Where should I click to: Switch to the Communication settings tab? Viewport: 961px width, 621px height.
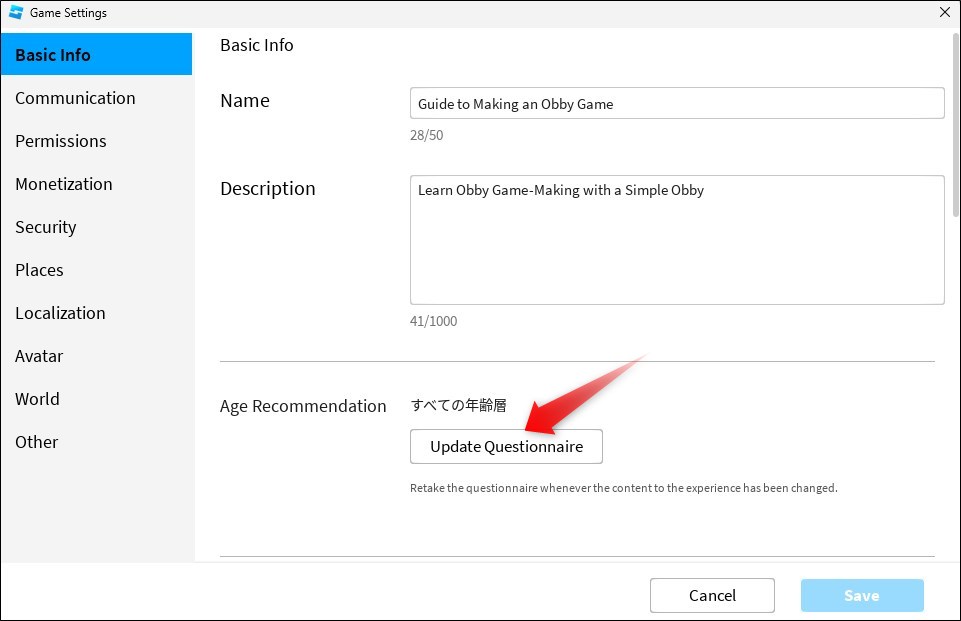[x=96, y=98]
